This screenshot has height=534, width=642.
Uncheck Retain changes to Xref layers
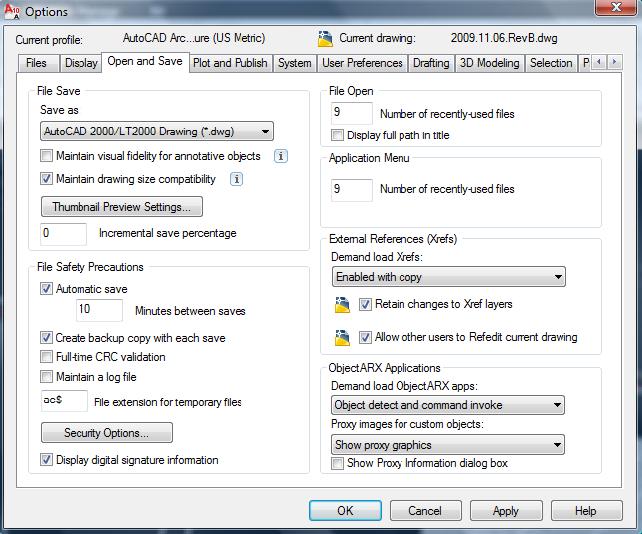pyautogui.click(x=365, y=304)
